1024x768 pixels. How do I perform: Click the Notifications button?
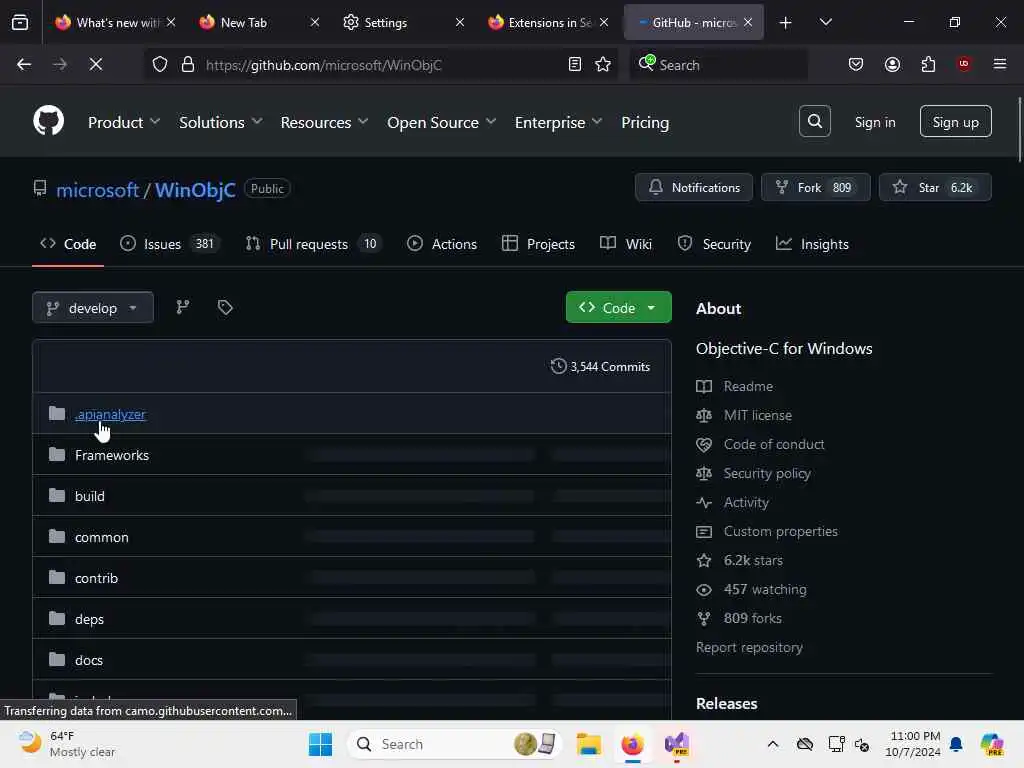(694, 187)
